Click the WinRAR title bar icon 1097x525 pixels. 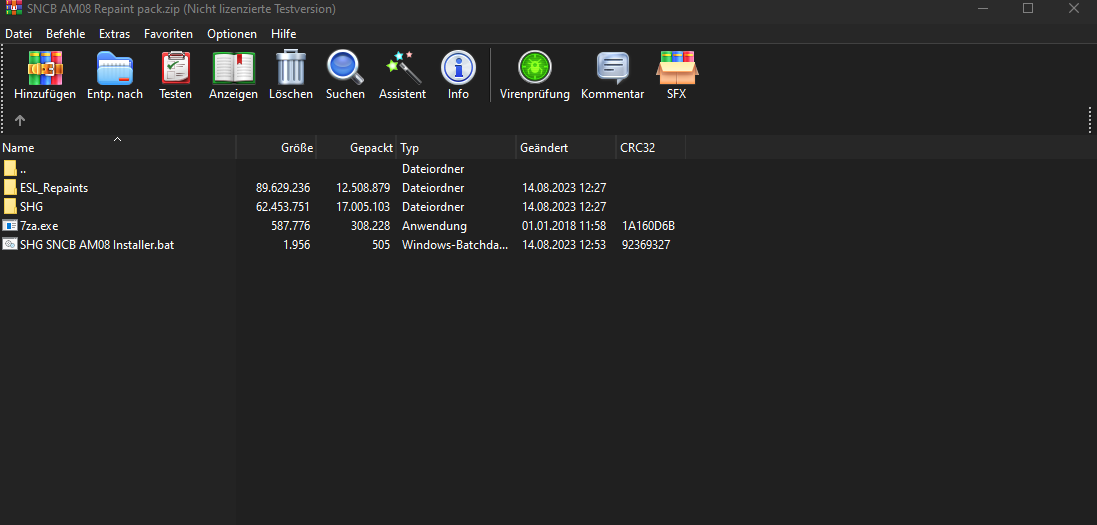click(x=13, y=8)
